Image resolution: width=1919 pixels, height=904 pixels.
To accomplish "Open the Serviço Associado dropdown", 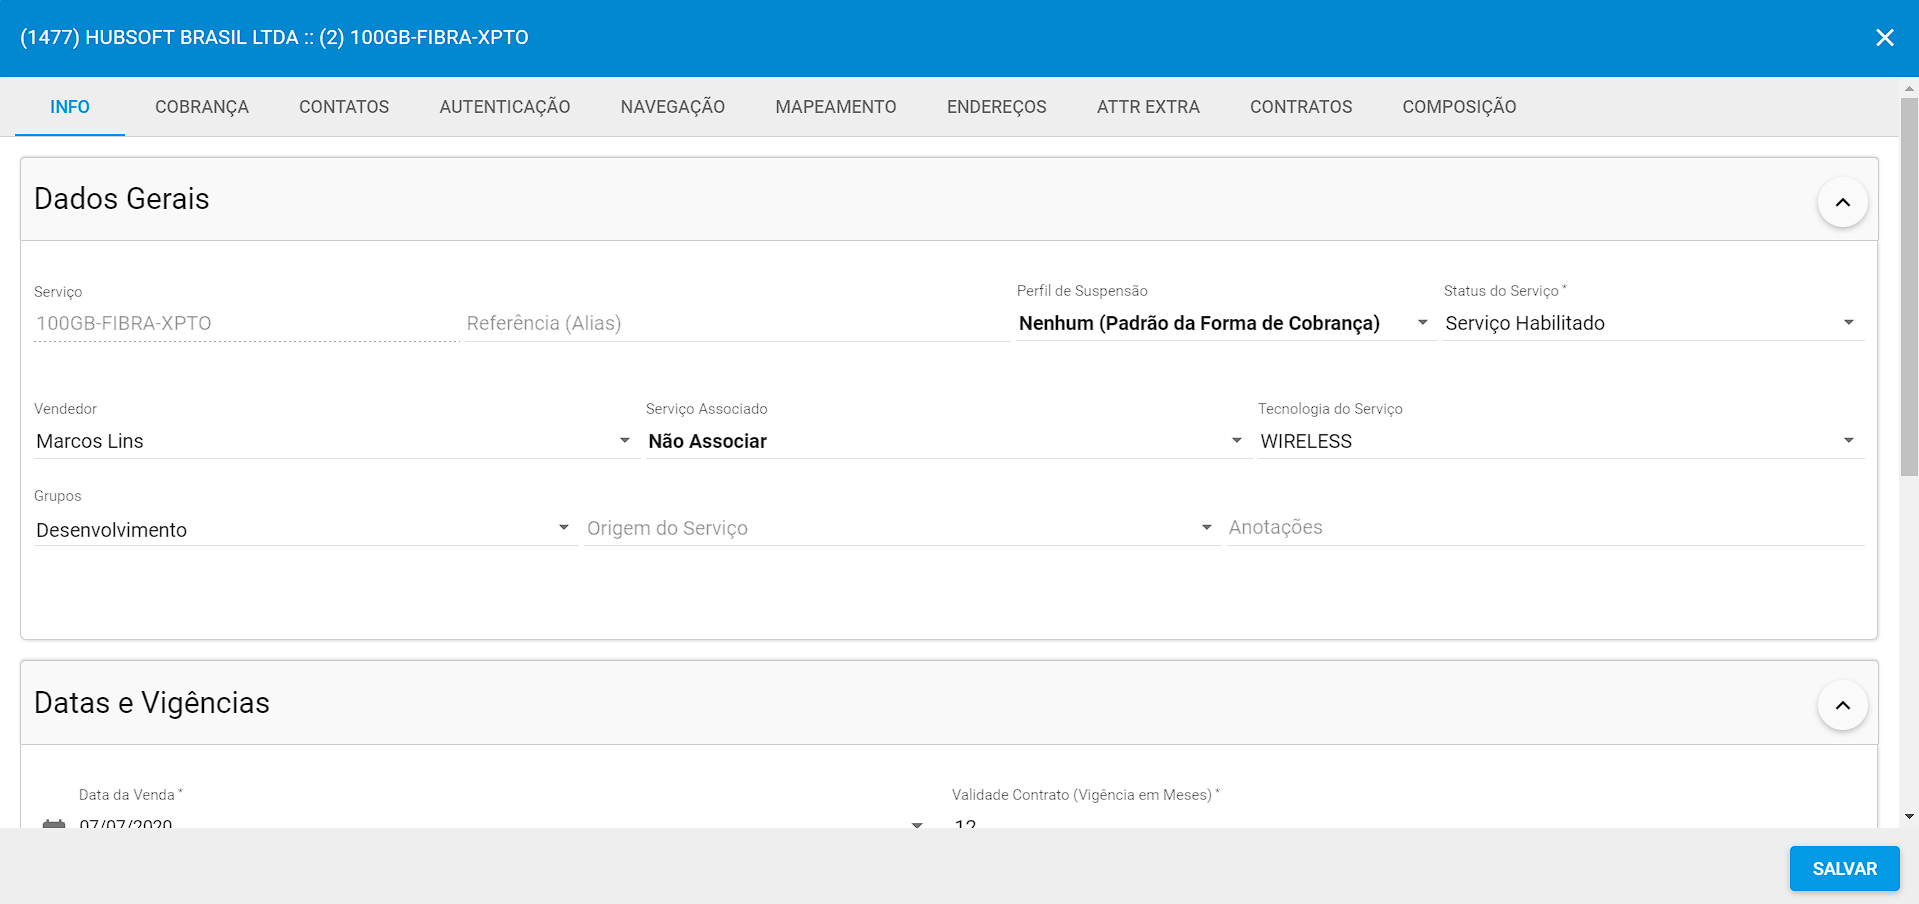I will coord(947,441).
